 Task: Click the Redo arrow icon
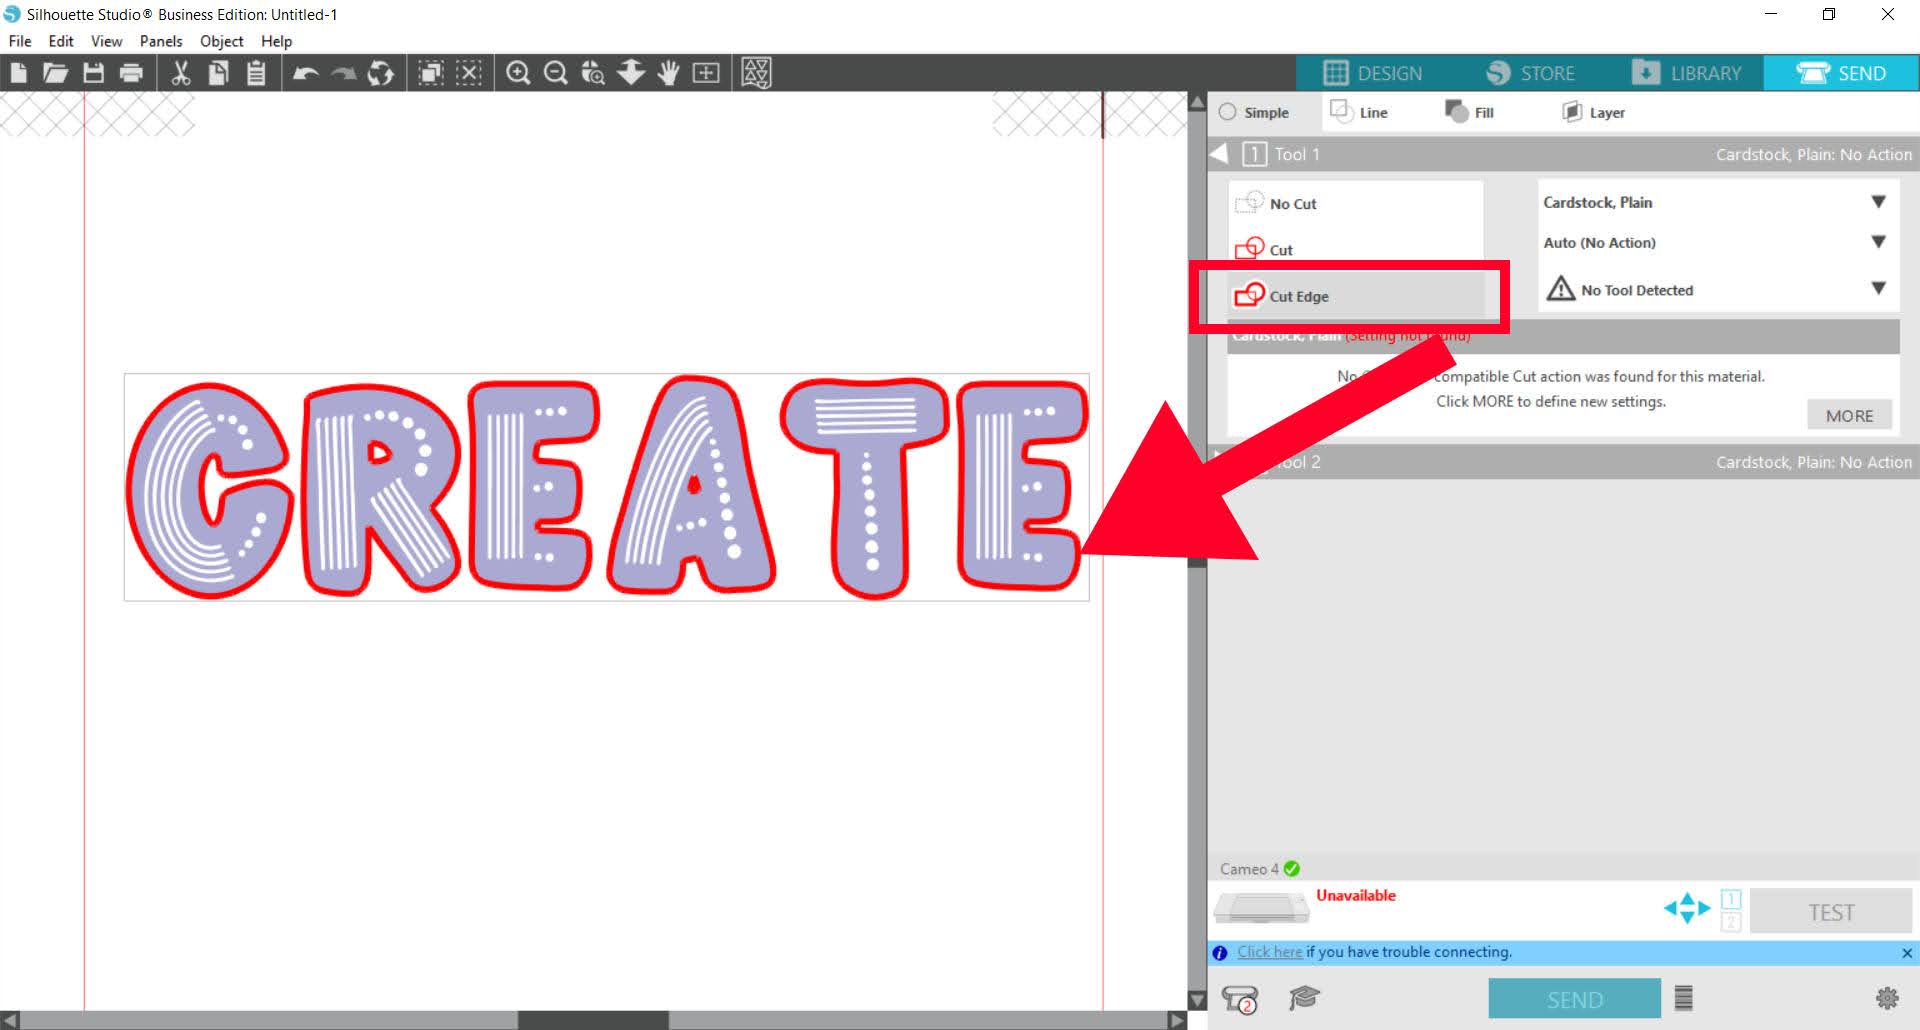tap(343, 73)
